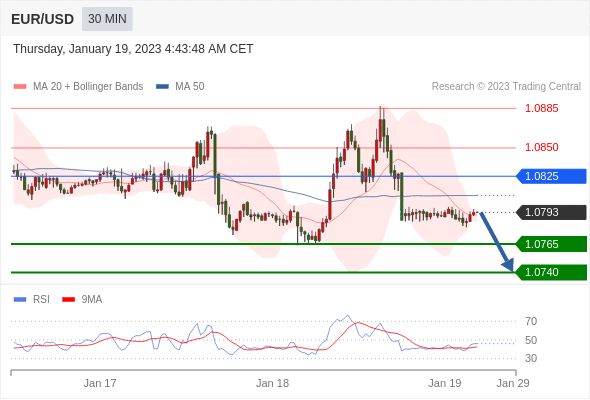The image size is (590, 400).
Task: Select the 1.0825 blue pivot price tag
Action: (x=551, y=176)
